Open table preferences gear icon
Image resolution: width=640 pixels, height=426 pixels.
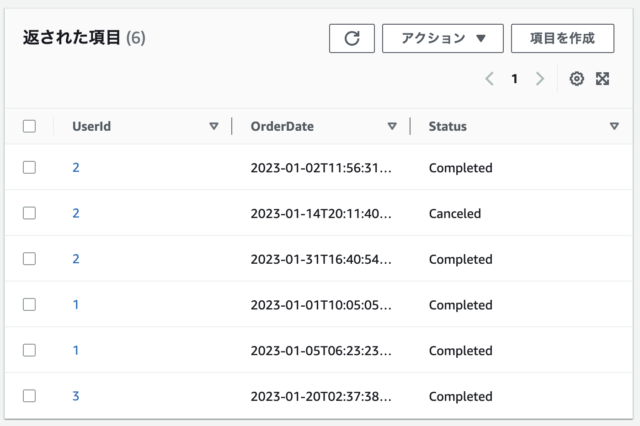pyautogui.click(x=576, y=78)
